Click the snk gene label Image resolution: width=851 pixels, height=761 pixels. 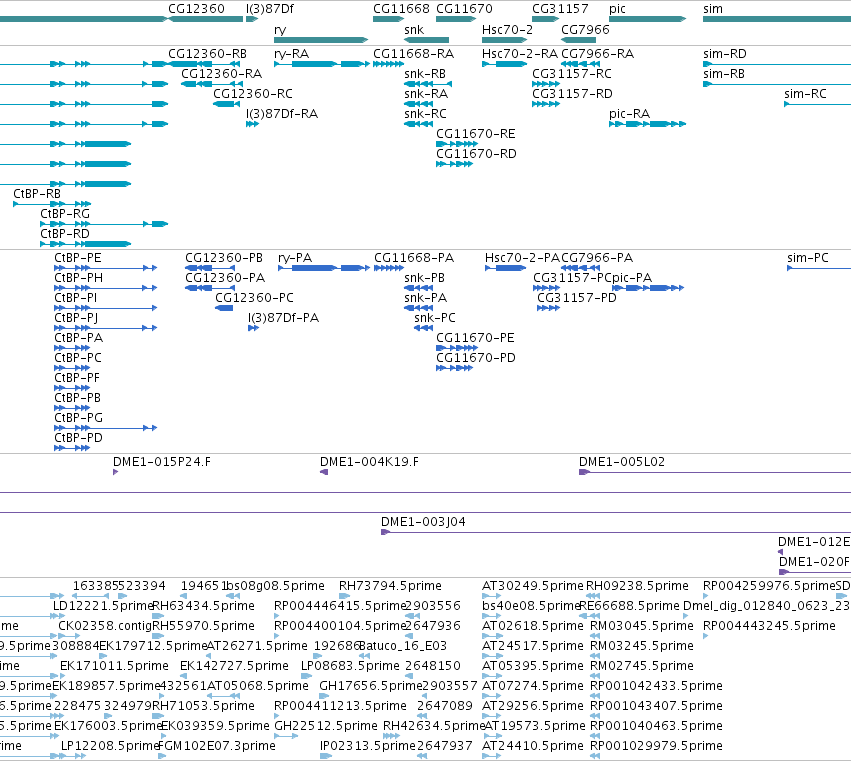coord(414,30)
